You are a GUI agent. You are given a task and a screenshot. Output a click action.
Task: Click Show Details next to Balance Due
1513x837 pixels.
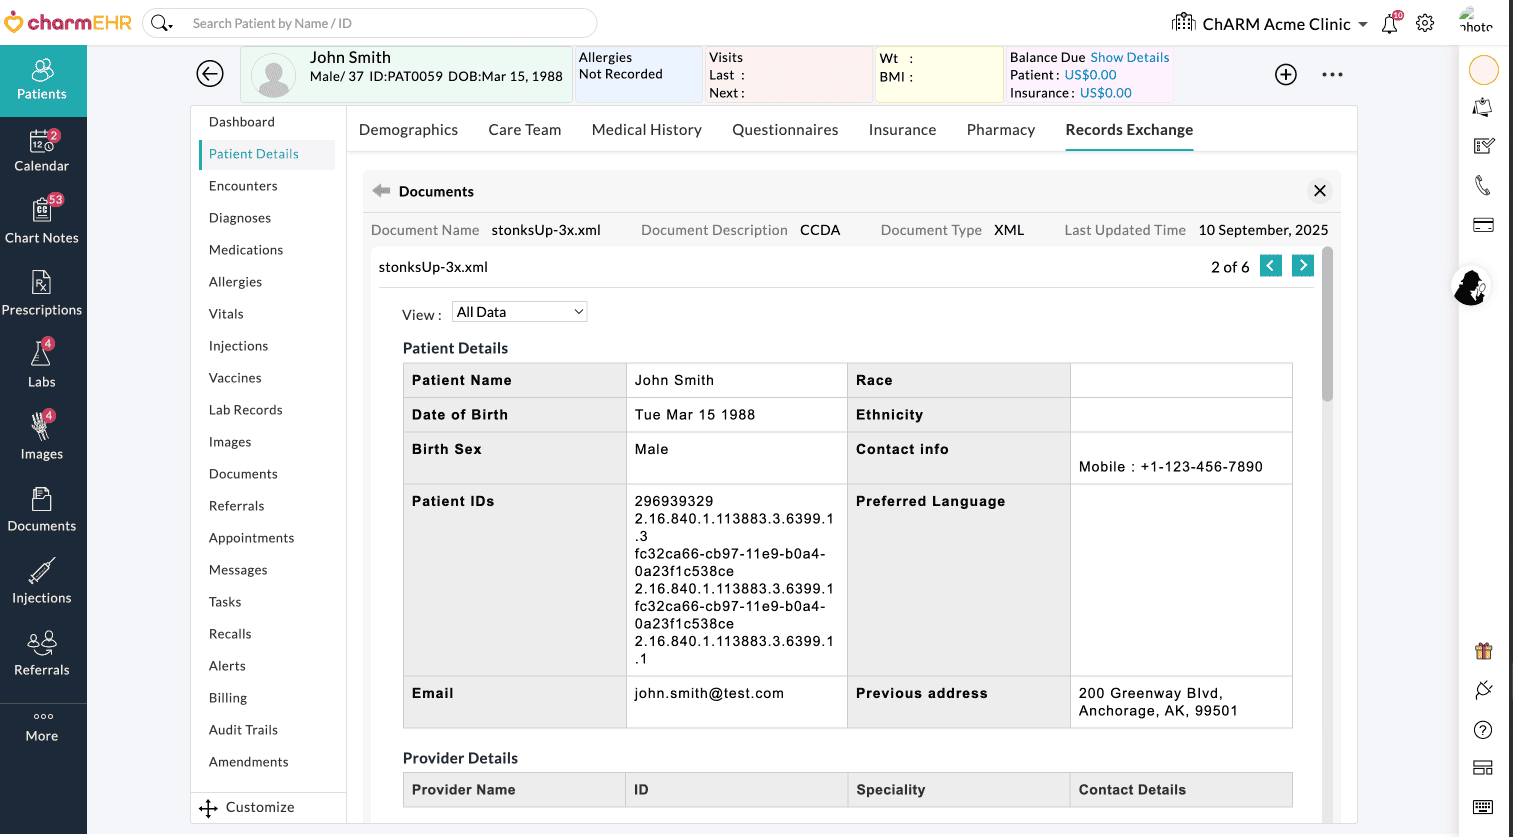1130,57
